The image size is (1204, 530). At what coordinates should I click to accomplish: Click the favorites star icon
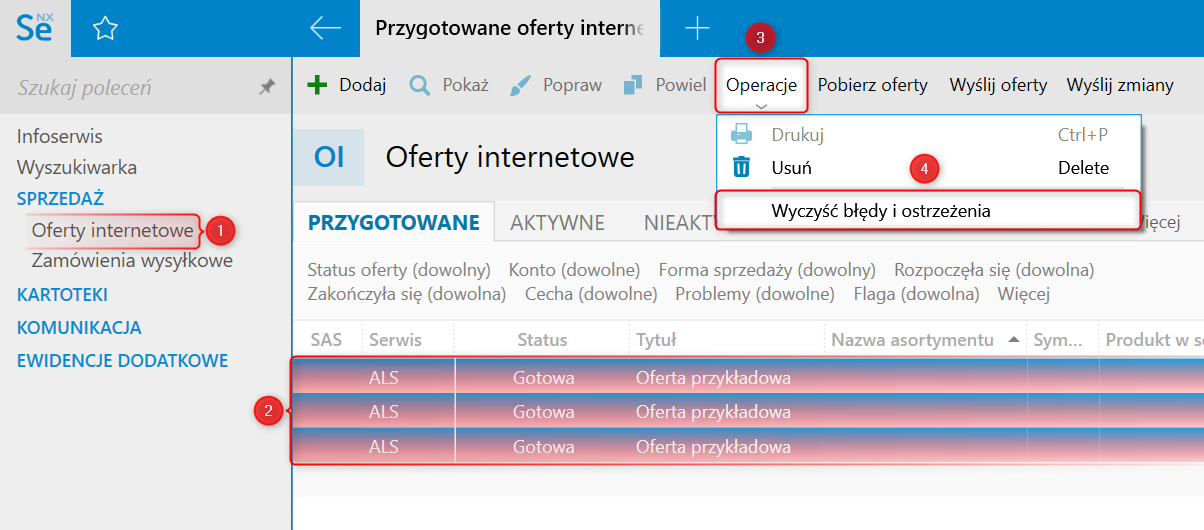click(x=105, y=29)
